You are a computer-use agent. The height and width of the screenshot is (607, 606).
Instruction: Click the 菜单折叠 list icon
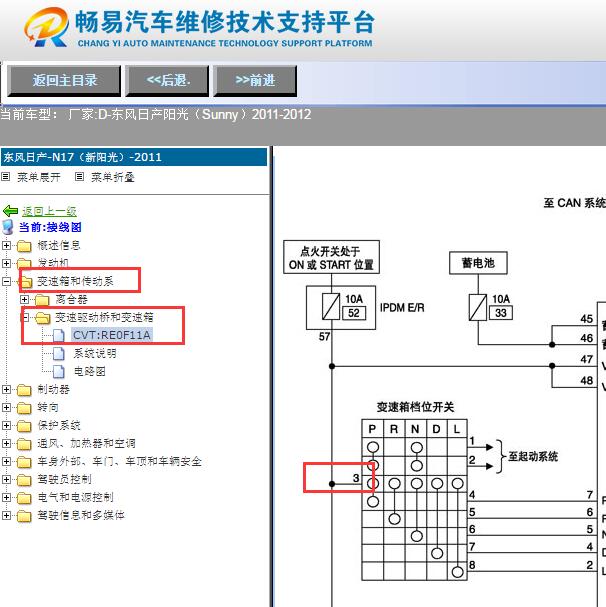[x=79, y=177]
